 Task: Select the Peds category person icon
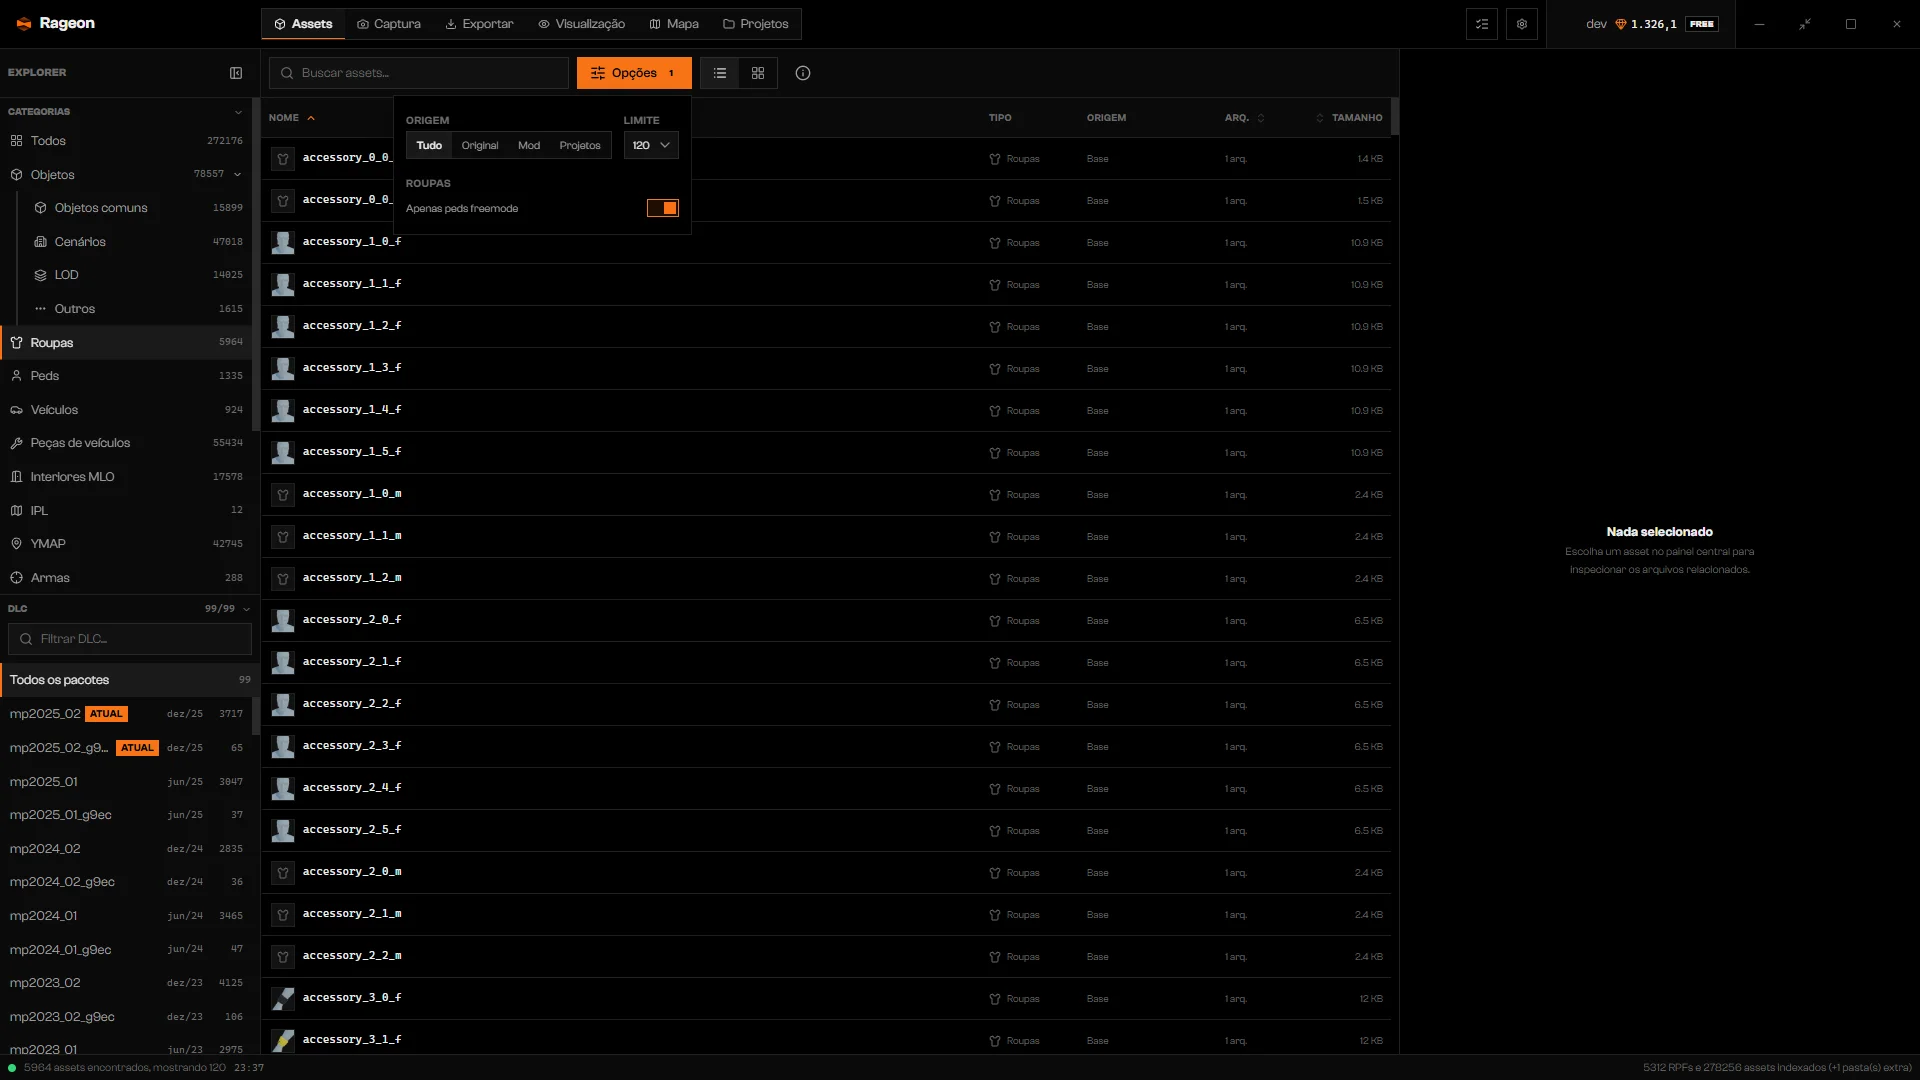tap(16, 376)
